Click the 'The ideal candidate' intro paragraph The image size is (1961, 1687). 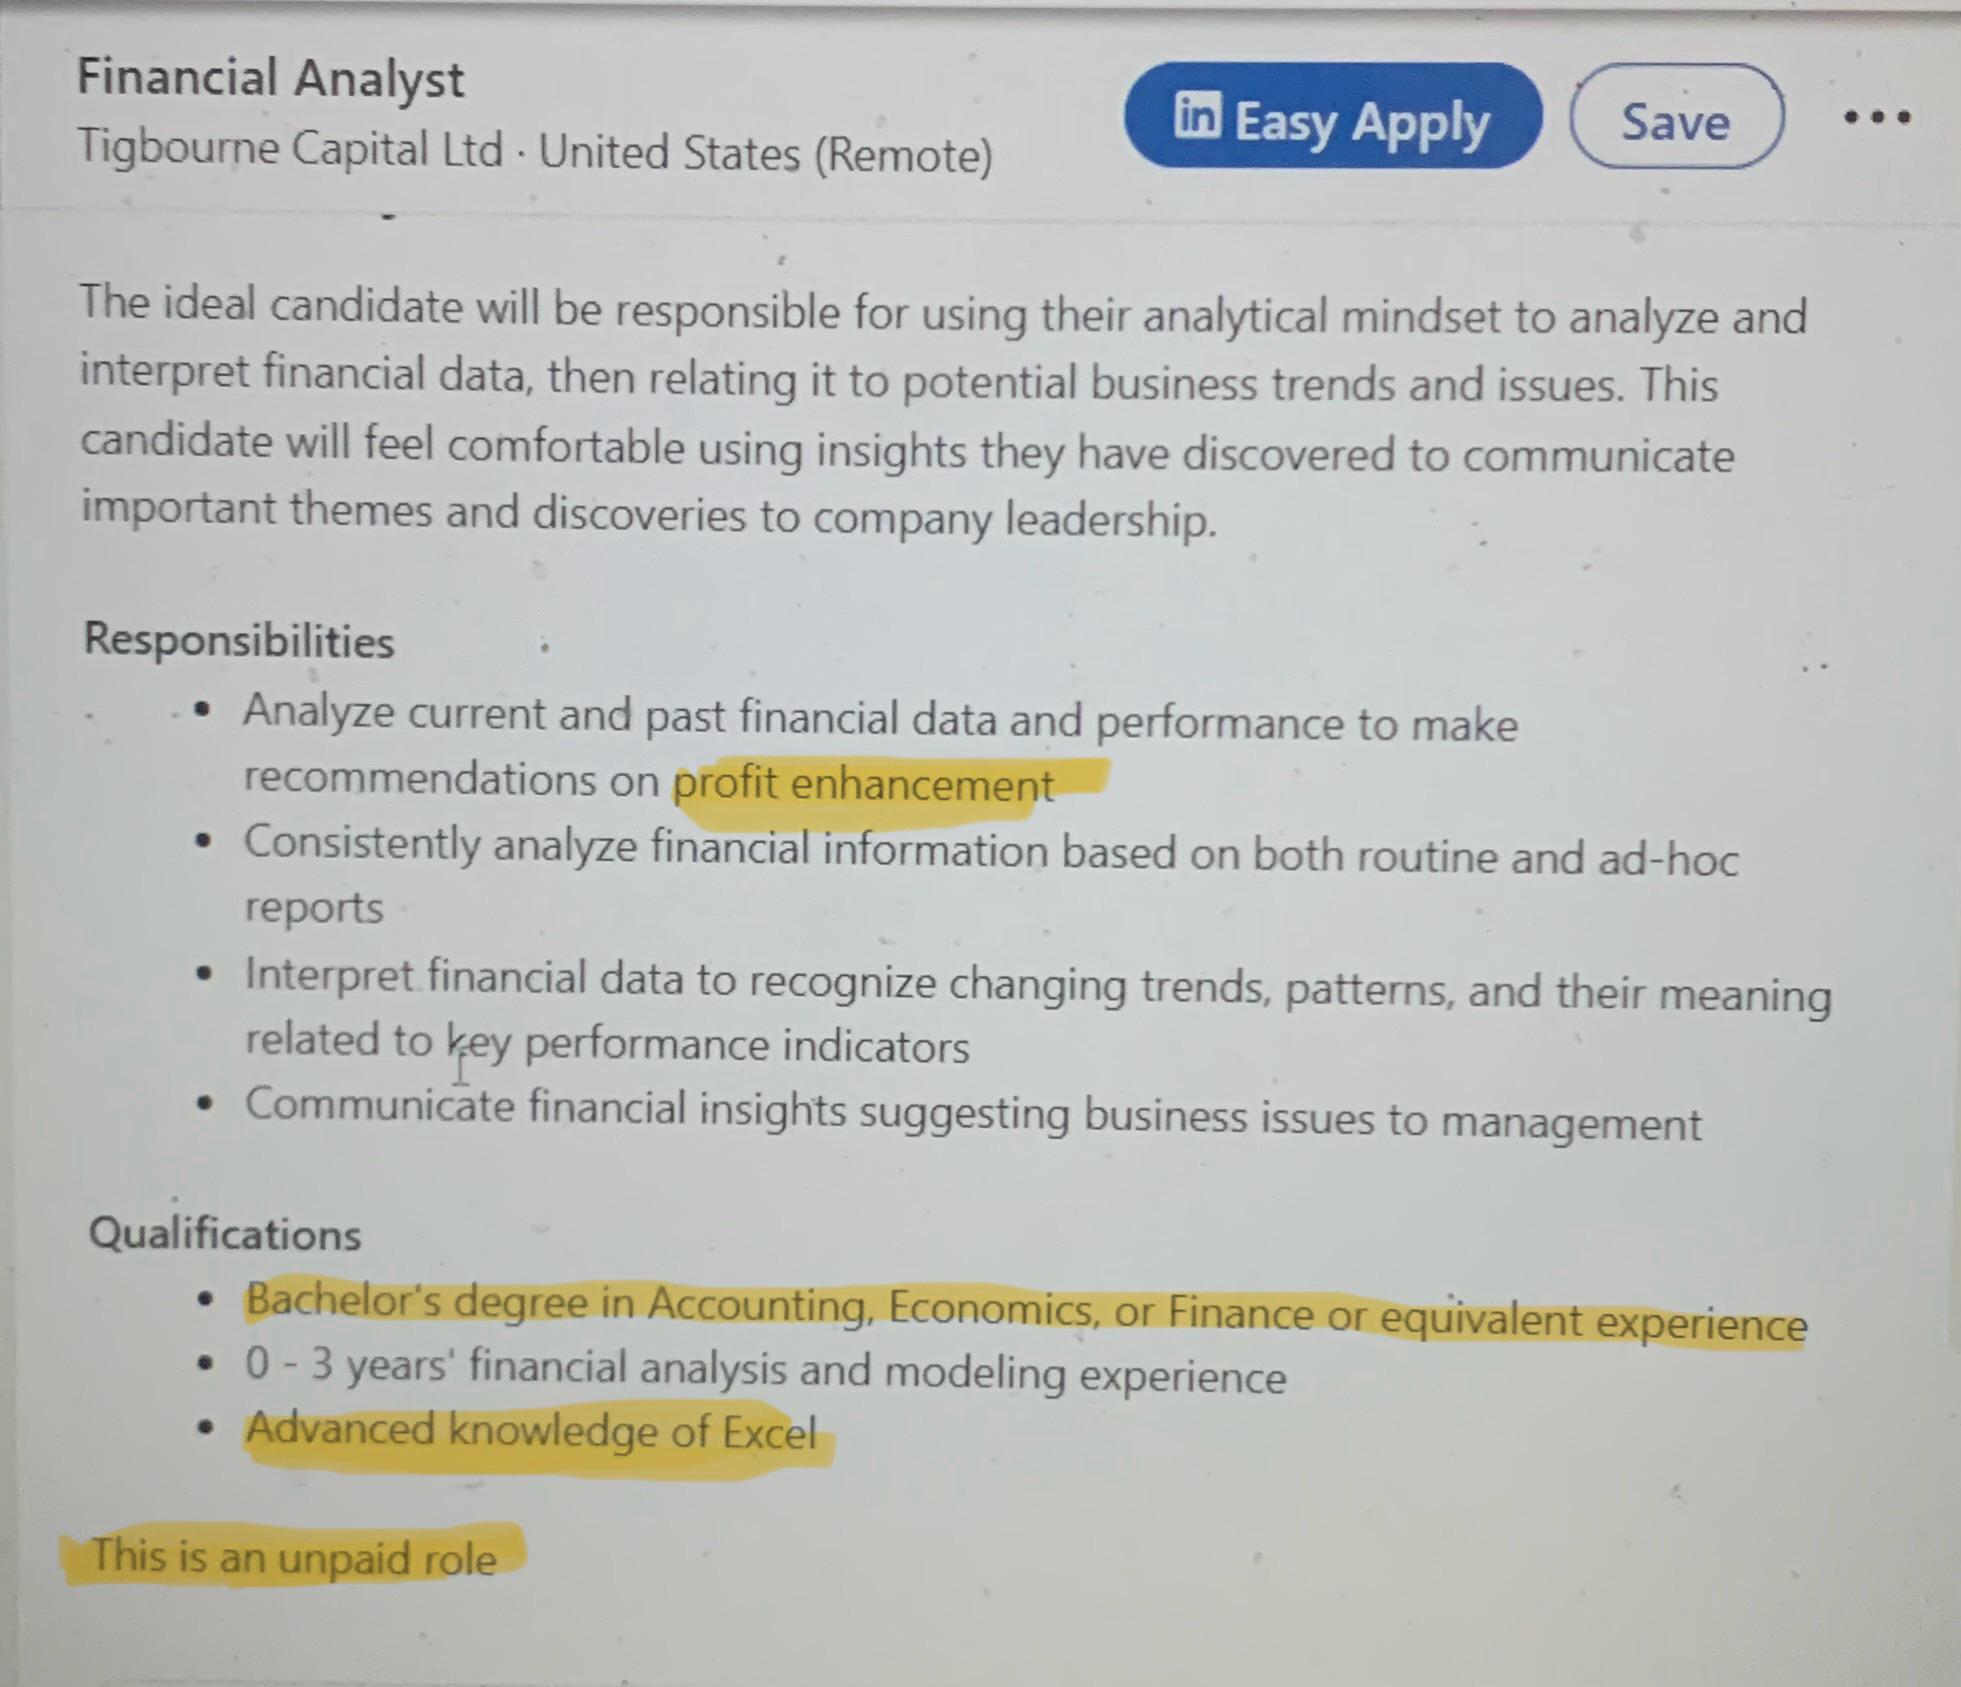[943, 413]
